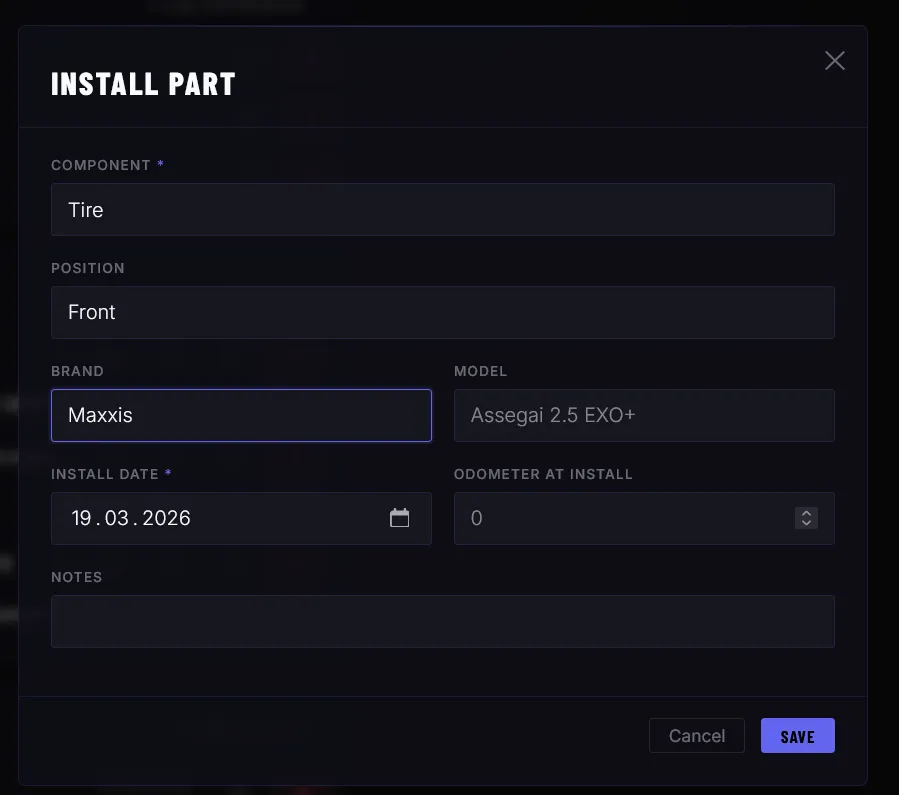This screenshot has width=899, height=795.
Task: Focus the Brand field containing Maxxis
Action: (x=241, y=415)
